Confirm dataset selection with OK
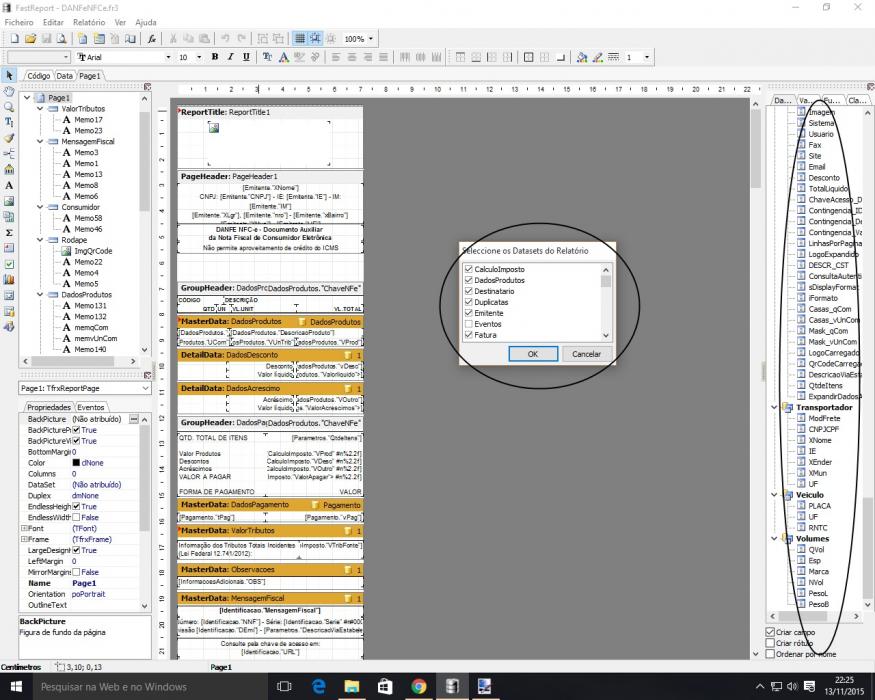This screenshot has width=875, height=700. 533,354
